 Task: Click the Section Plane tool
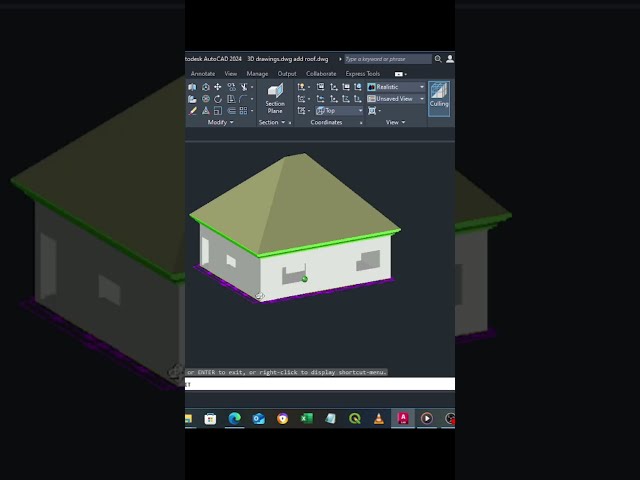coord(275,98)
